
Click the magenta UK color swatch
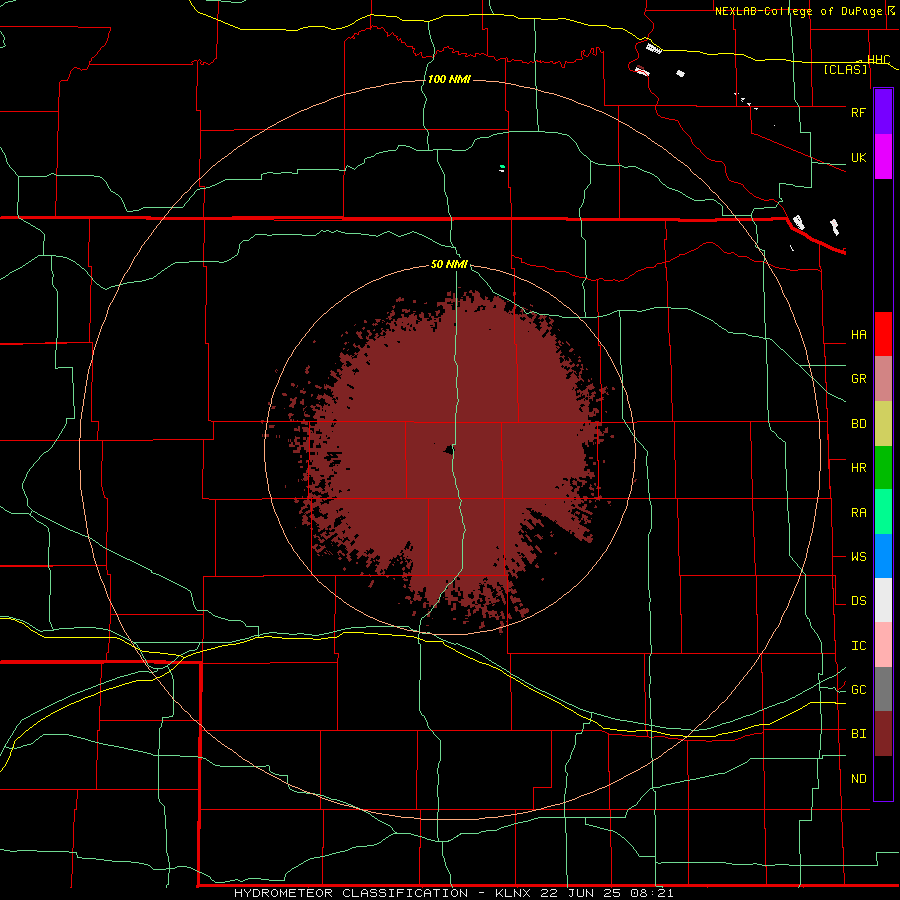883,157
